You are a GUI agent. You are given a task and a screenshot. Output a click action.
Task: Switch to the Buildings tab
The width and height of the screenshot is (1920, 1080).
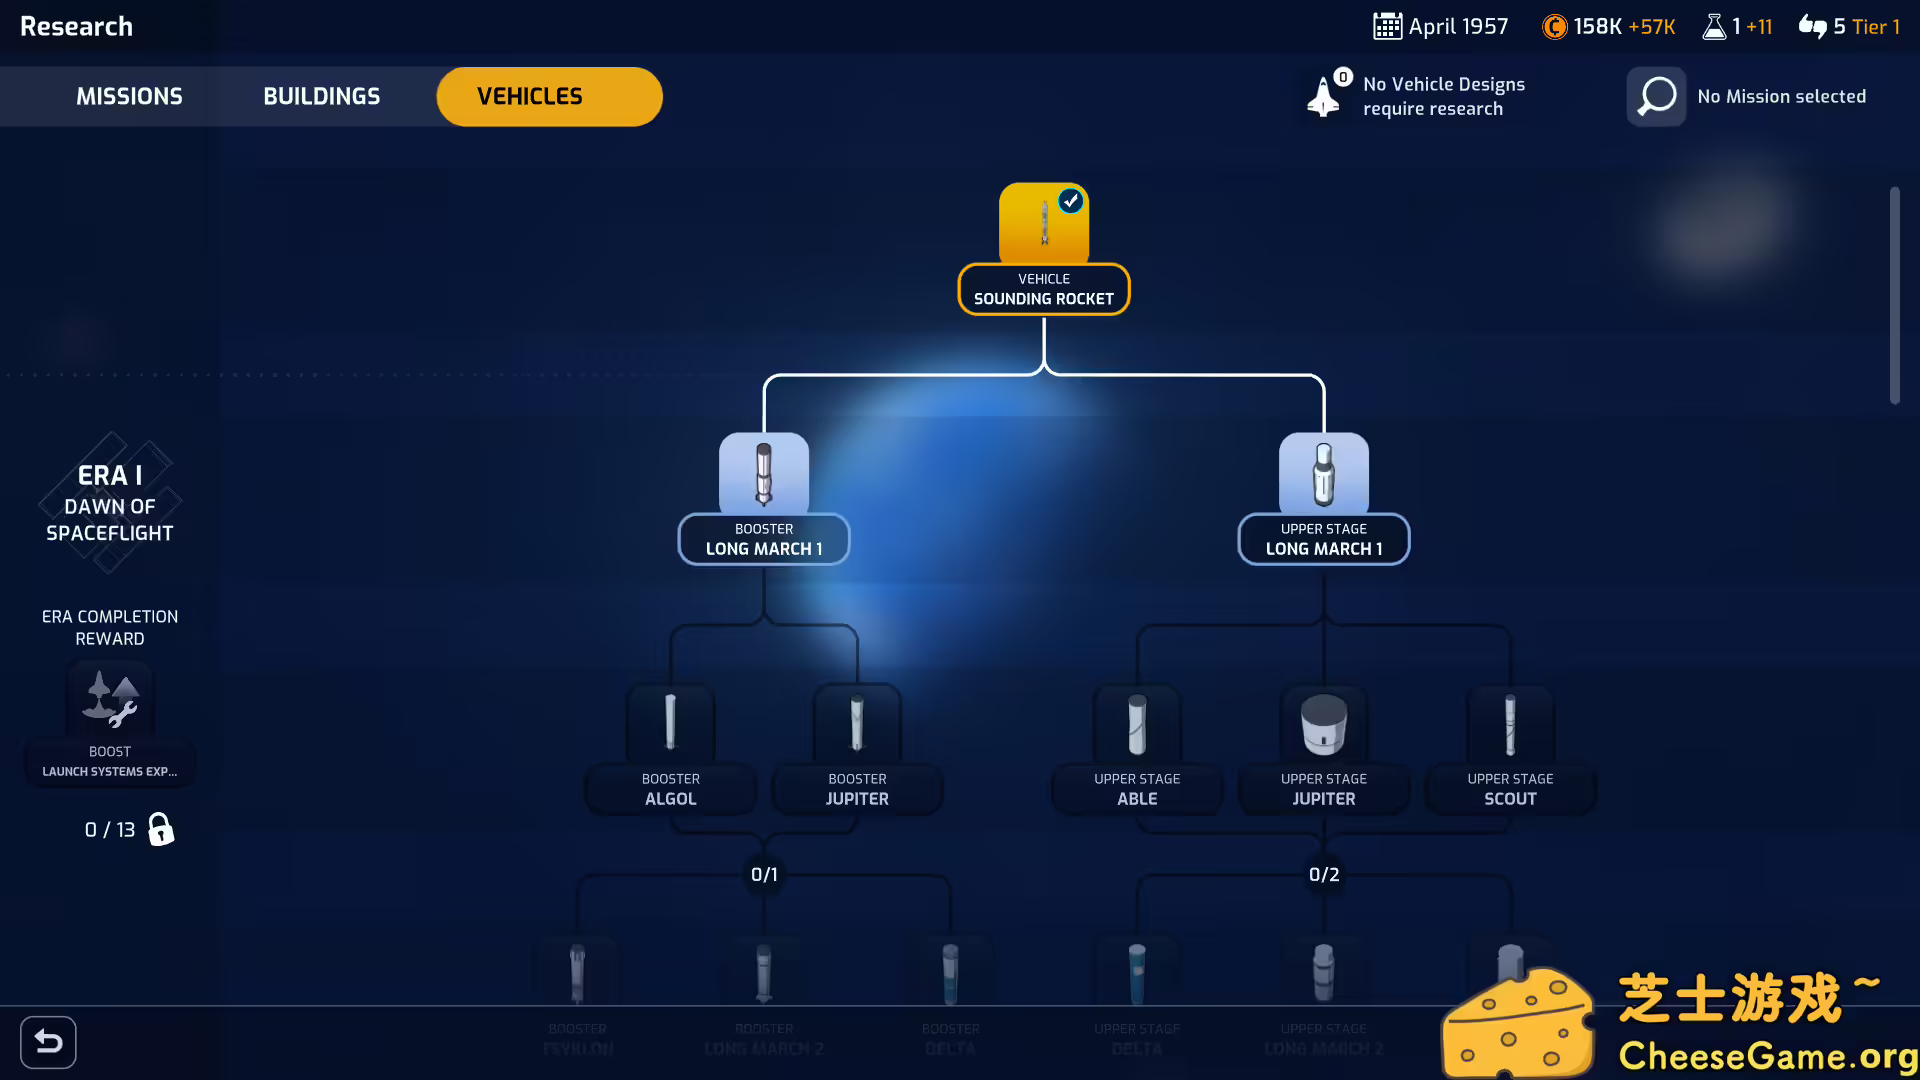pos(321,97)
